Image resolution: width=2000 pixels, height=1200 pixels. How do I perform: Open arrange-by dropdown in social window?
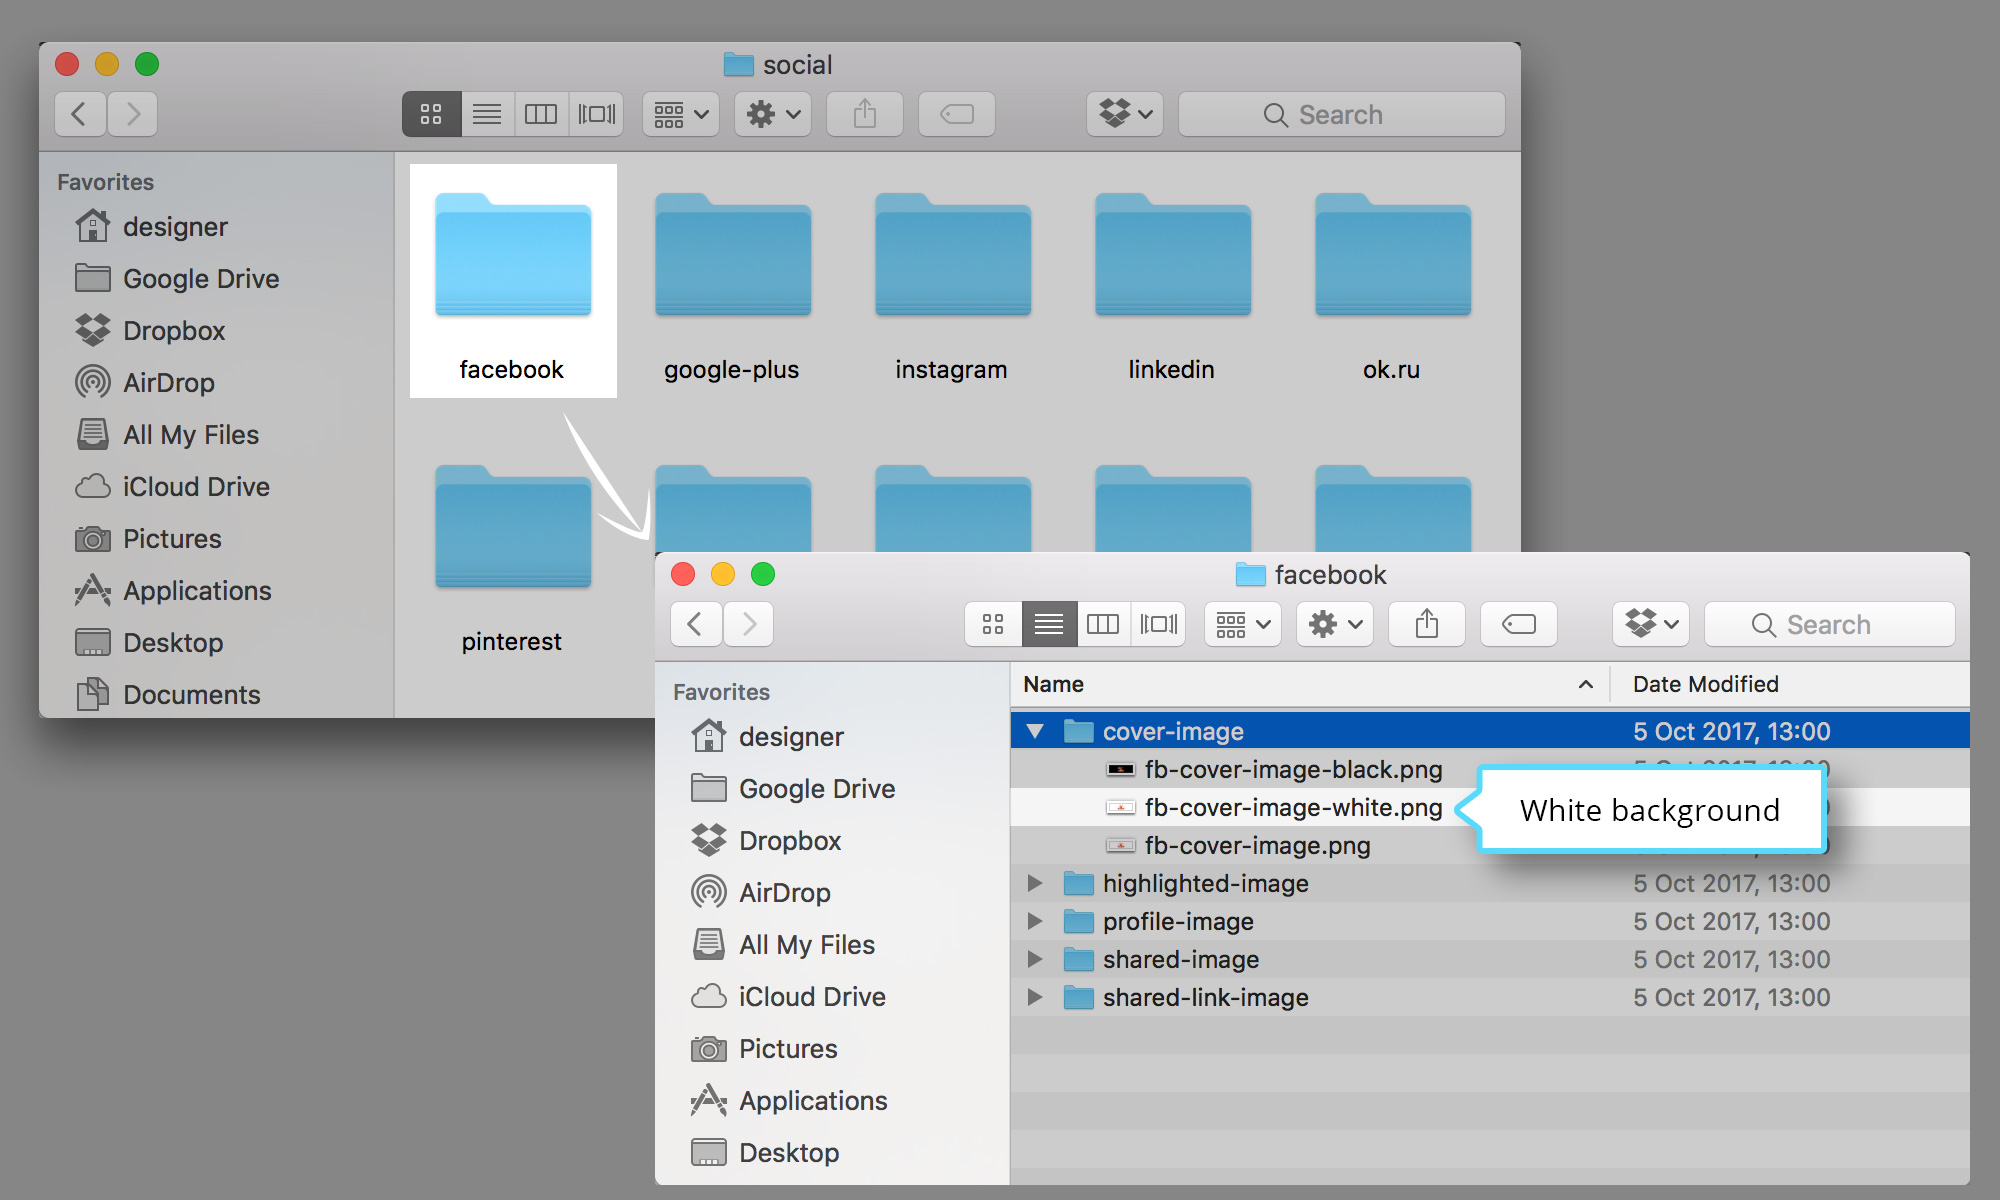point(681,114)
